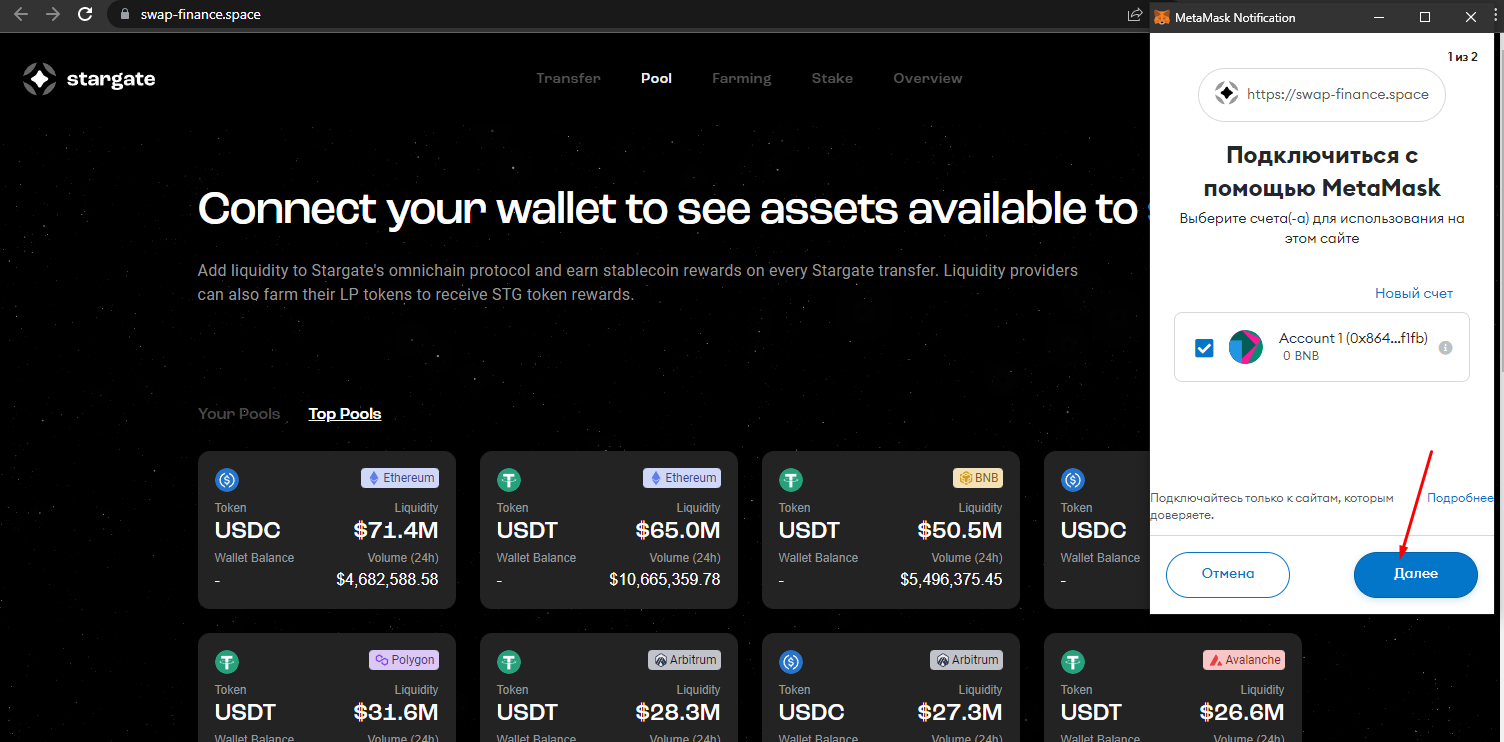The image size is (1504, 742).
Task: Click Arbitrum badge on the USDT card
Action: point(684,660)
